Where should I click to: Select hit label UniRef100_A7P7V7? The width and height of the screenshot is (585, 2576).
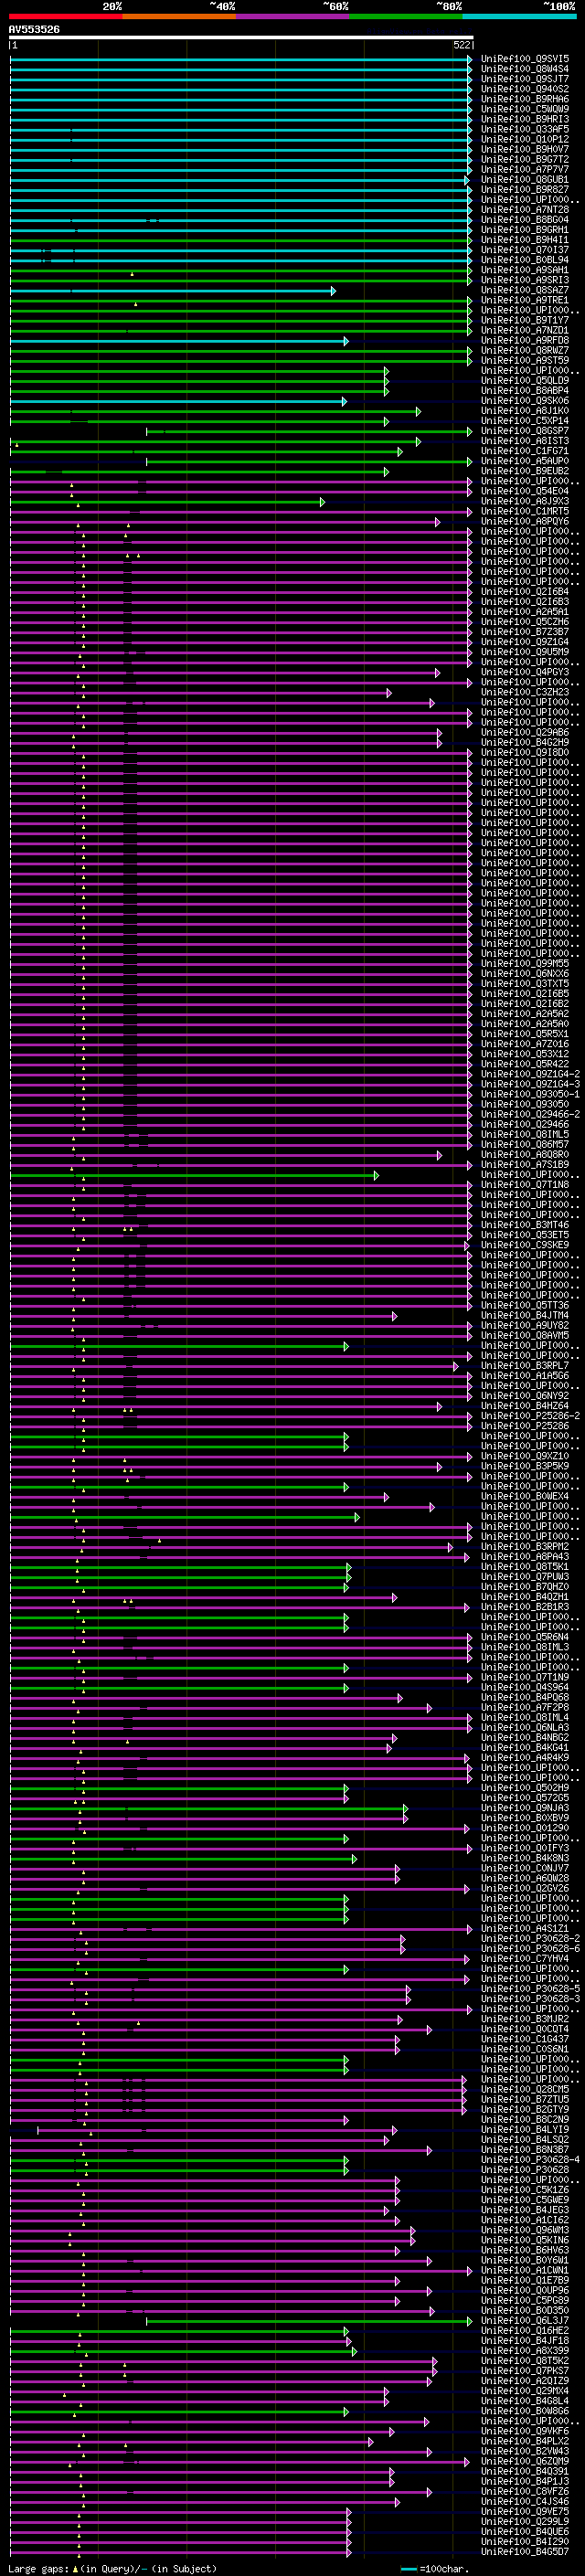click(525, 170)
